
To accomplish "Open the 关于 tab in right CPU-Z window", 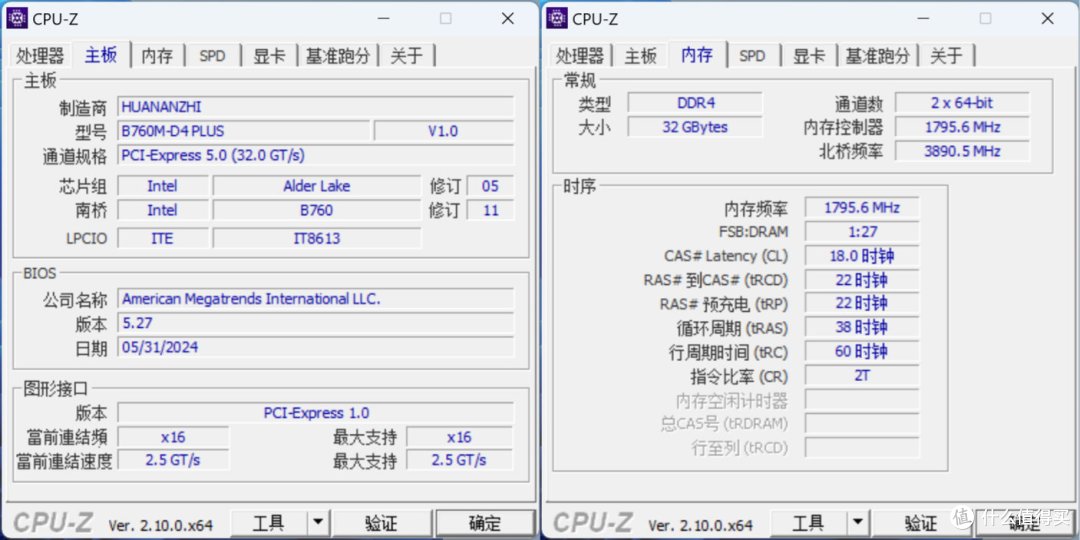I will (946, 56).
